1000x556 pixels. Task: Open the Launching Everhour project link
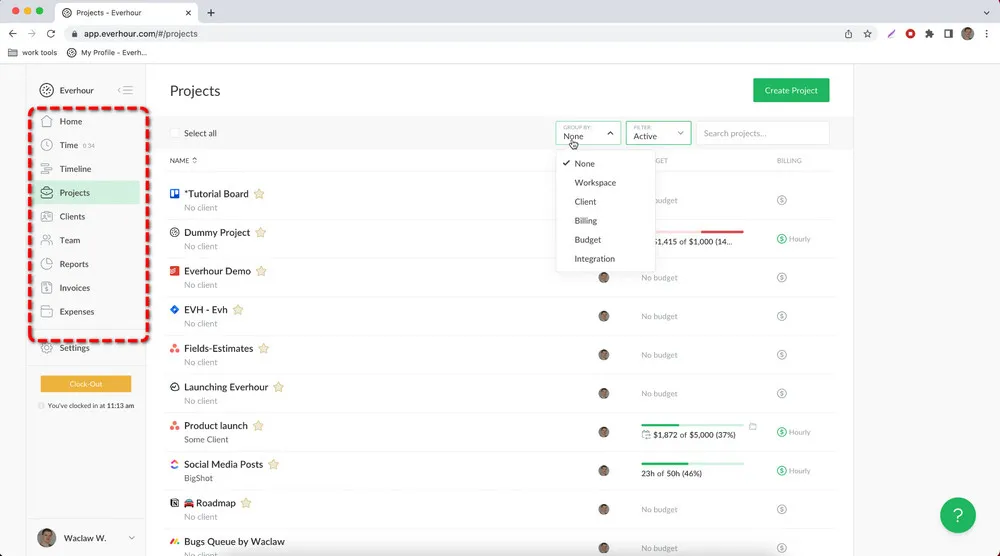pyautogui.click(x=226, y=387)
